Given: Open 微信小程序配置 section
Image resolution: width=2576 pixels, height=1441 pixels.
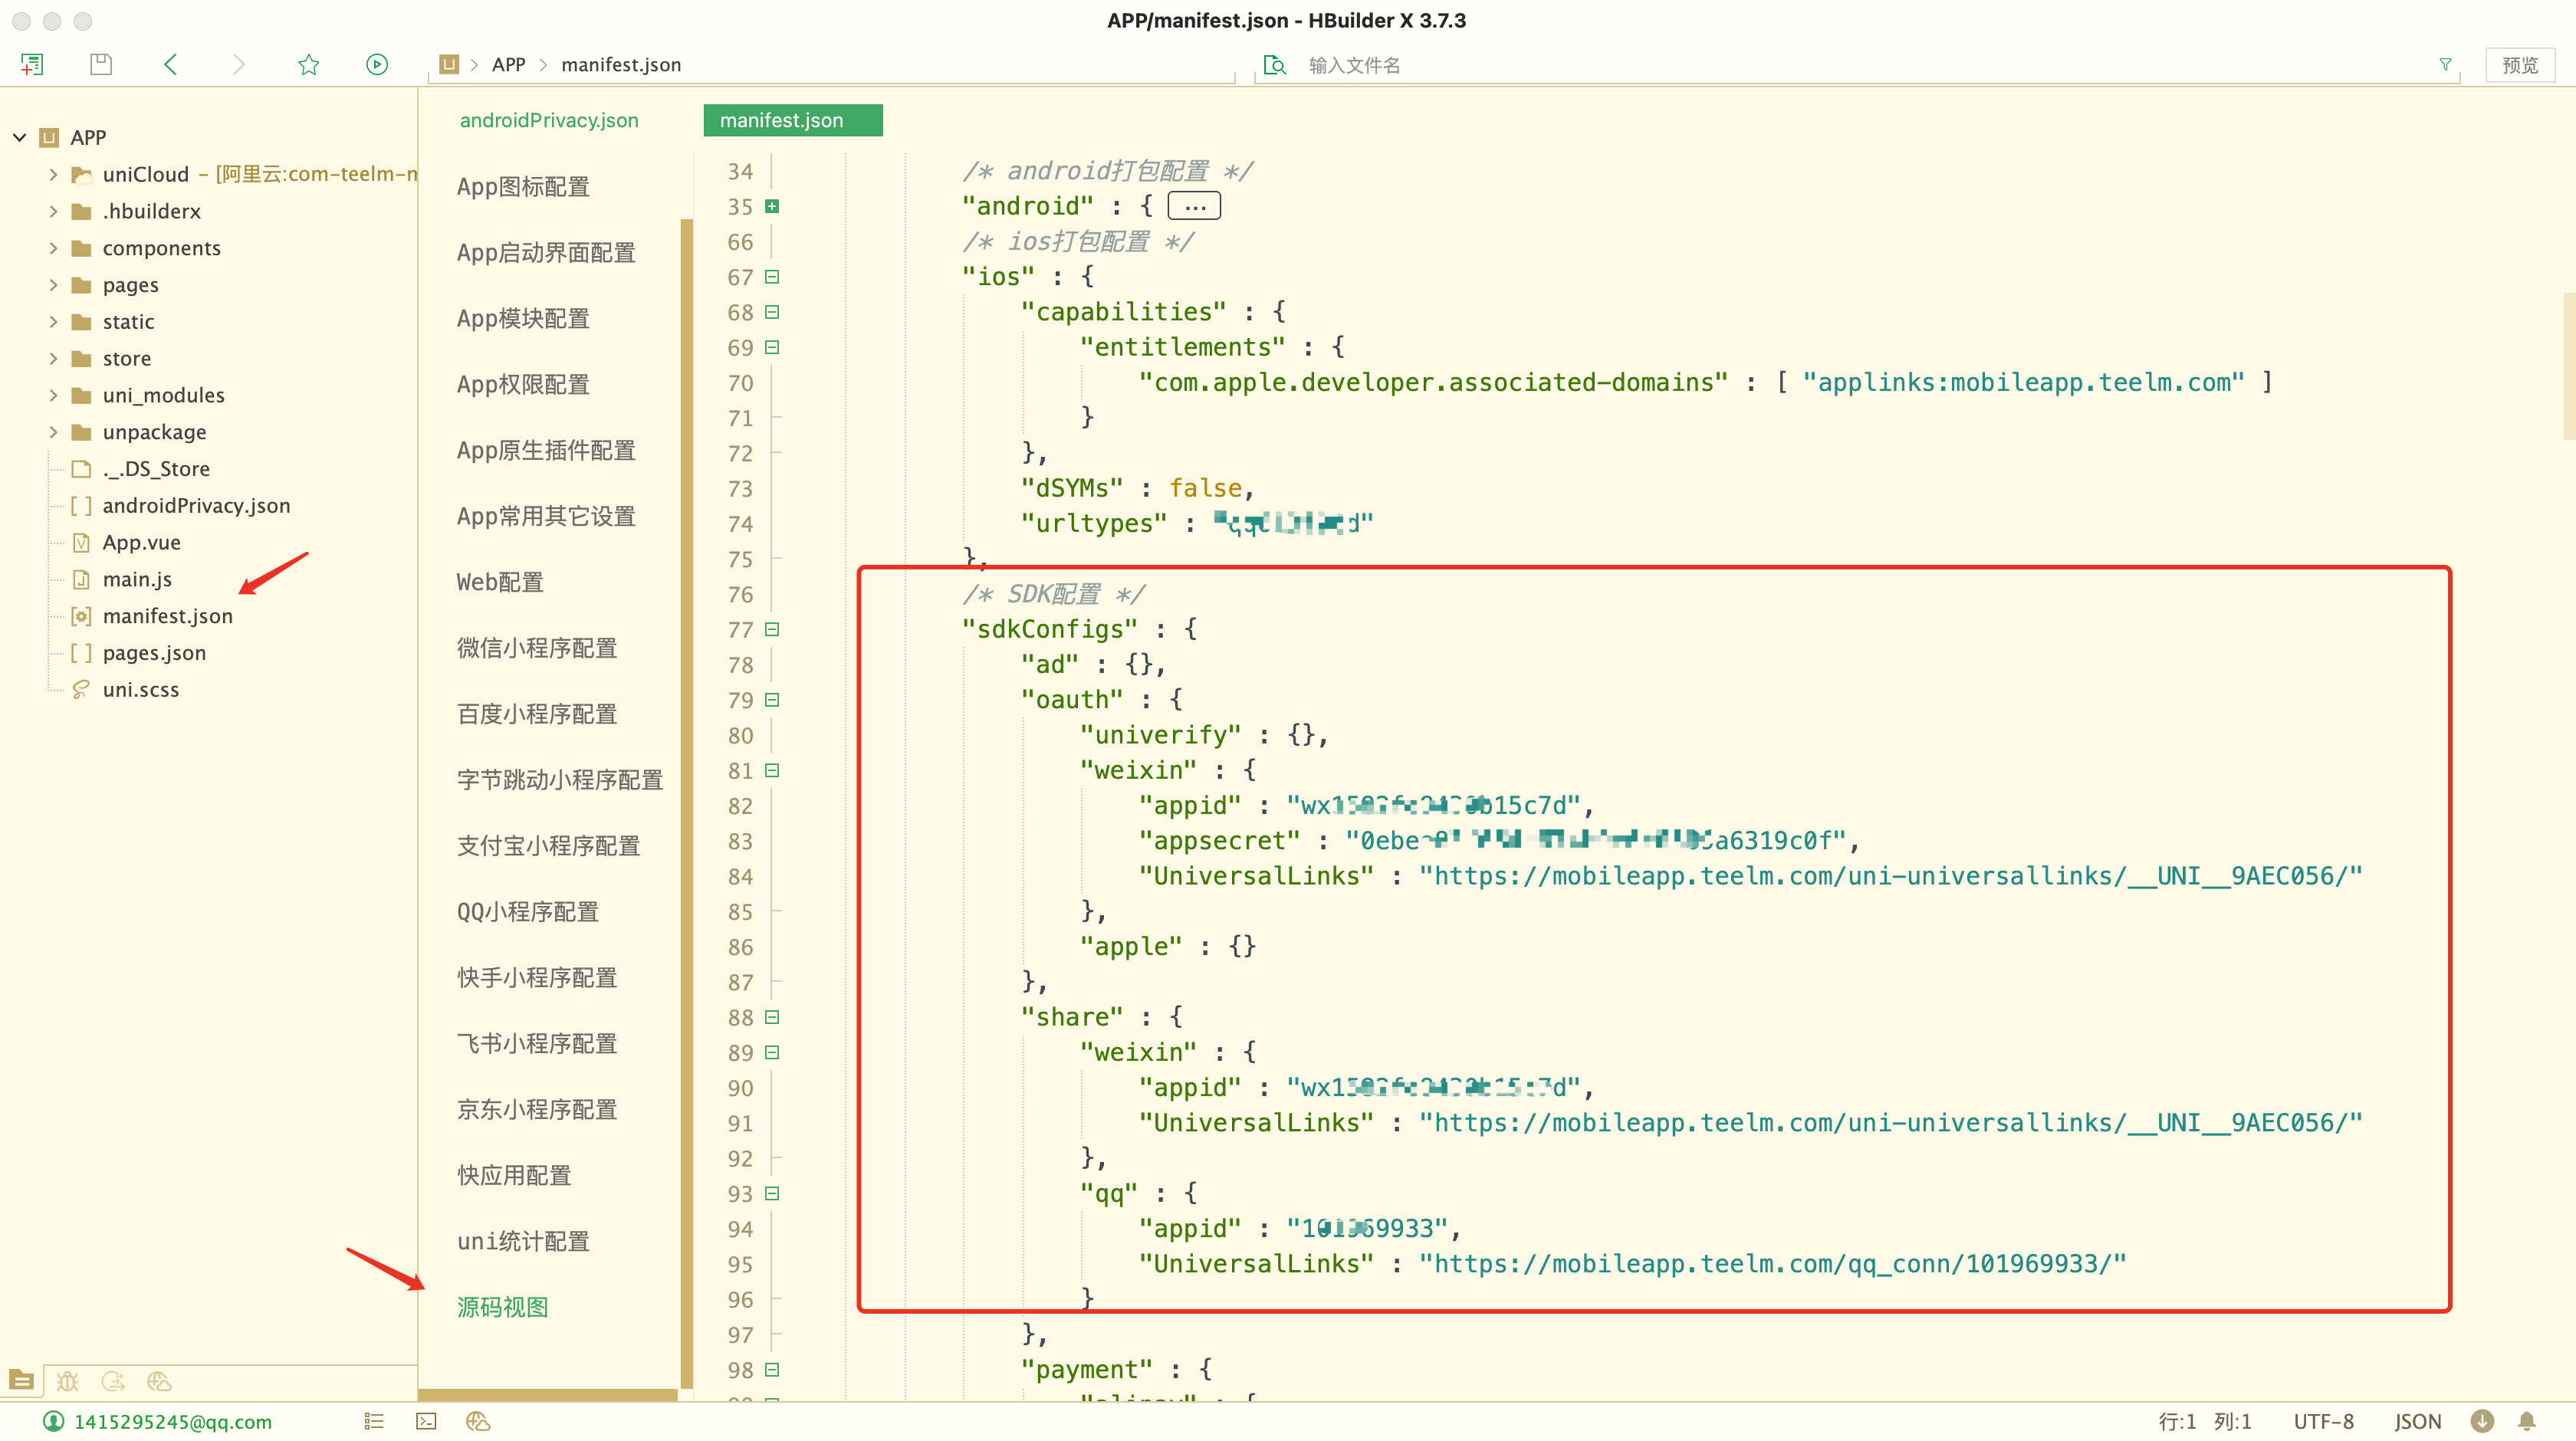Looking at the screenshot, I should pyautogui.click(x=537, y=648).
